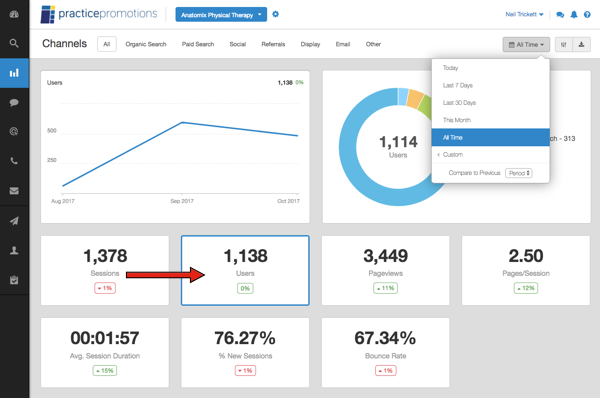Select the 3,449 Pageviews metric card
The image size is (600, 398).
point(386,270)
